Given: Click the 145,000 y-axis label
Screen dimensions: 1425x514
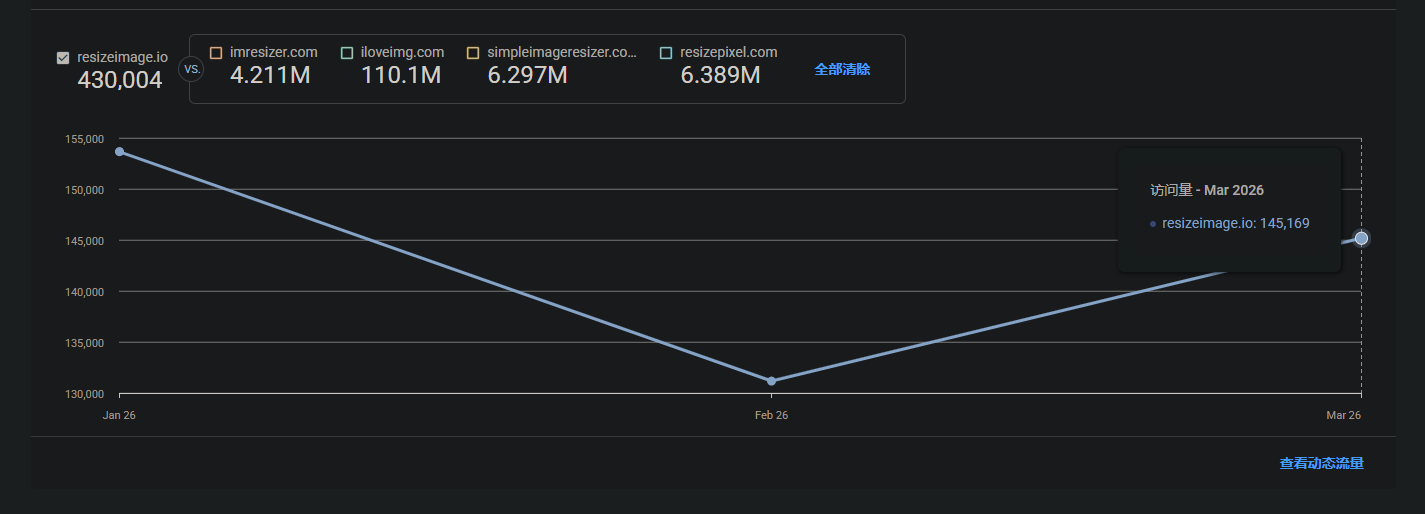Looking at the screenshot, I should click(84, 241).
